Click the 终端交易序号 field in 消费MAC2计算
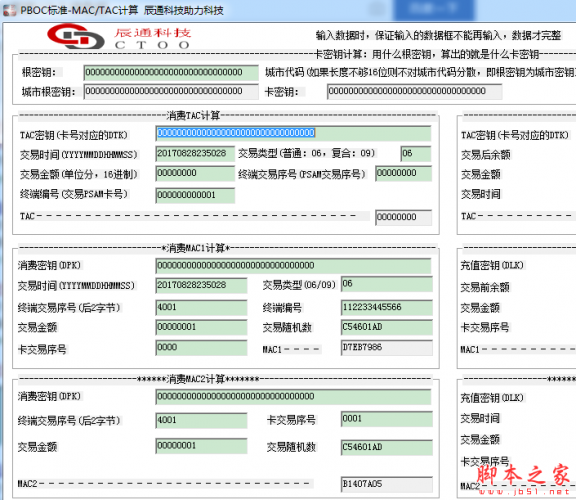576x500 pixels. coord(201,420)
